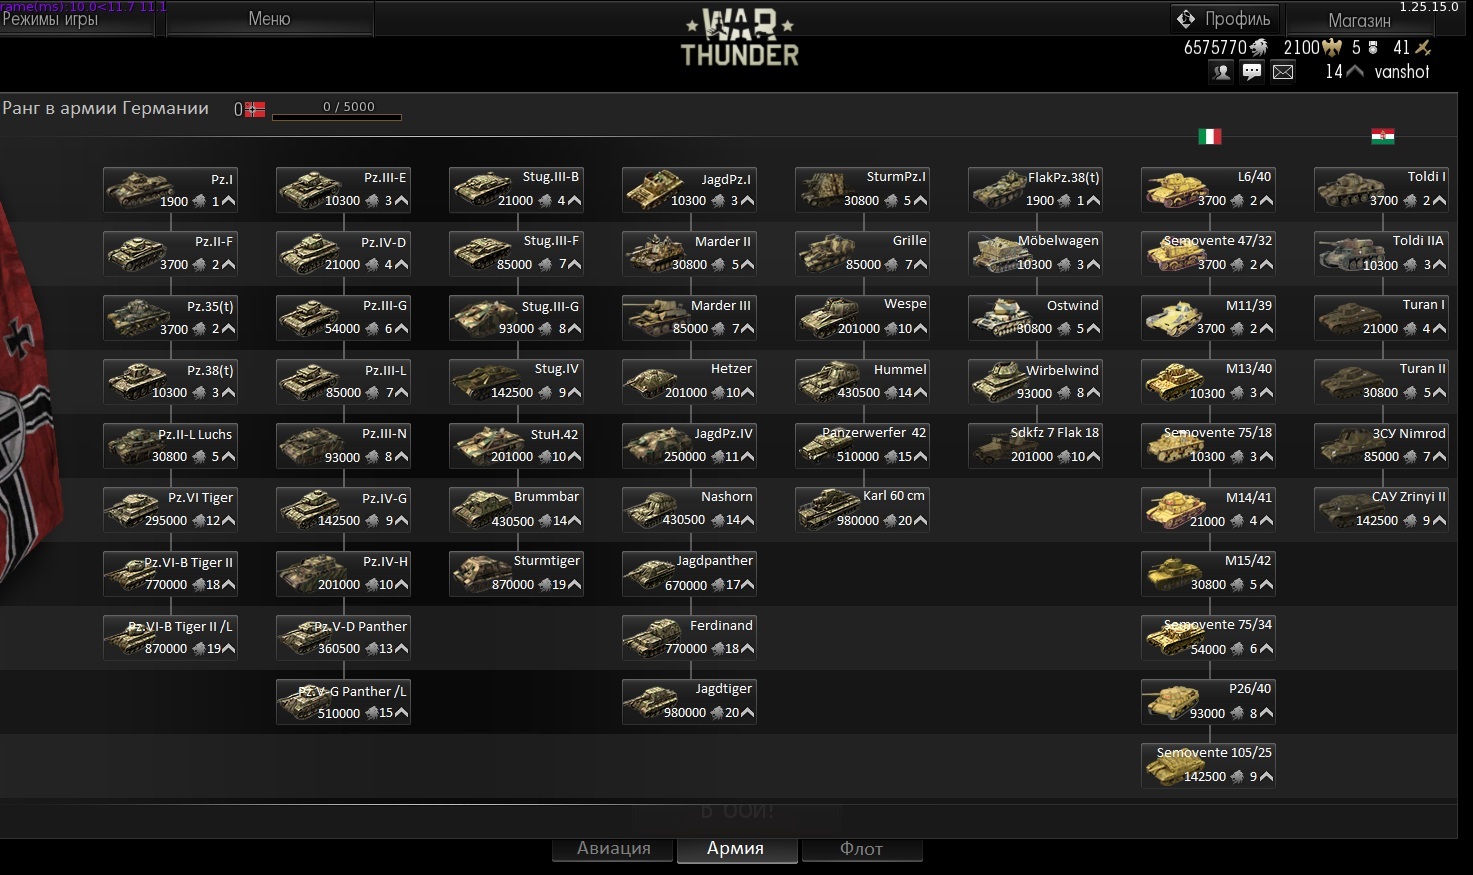Select the JagdPz.I tank destroyer
This screenshot has height=875, width=1473.
pyautogui.click(x=689, y=190)
